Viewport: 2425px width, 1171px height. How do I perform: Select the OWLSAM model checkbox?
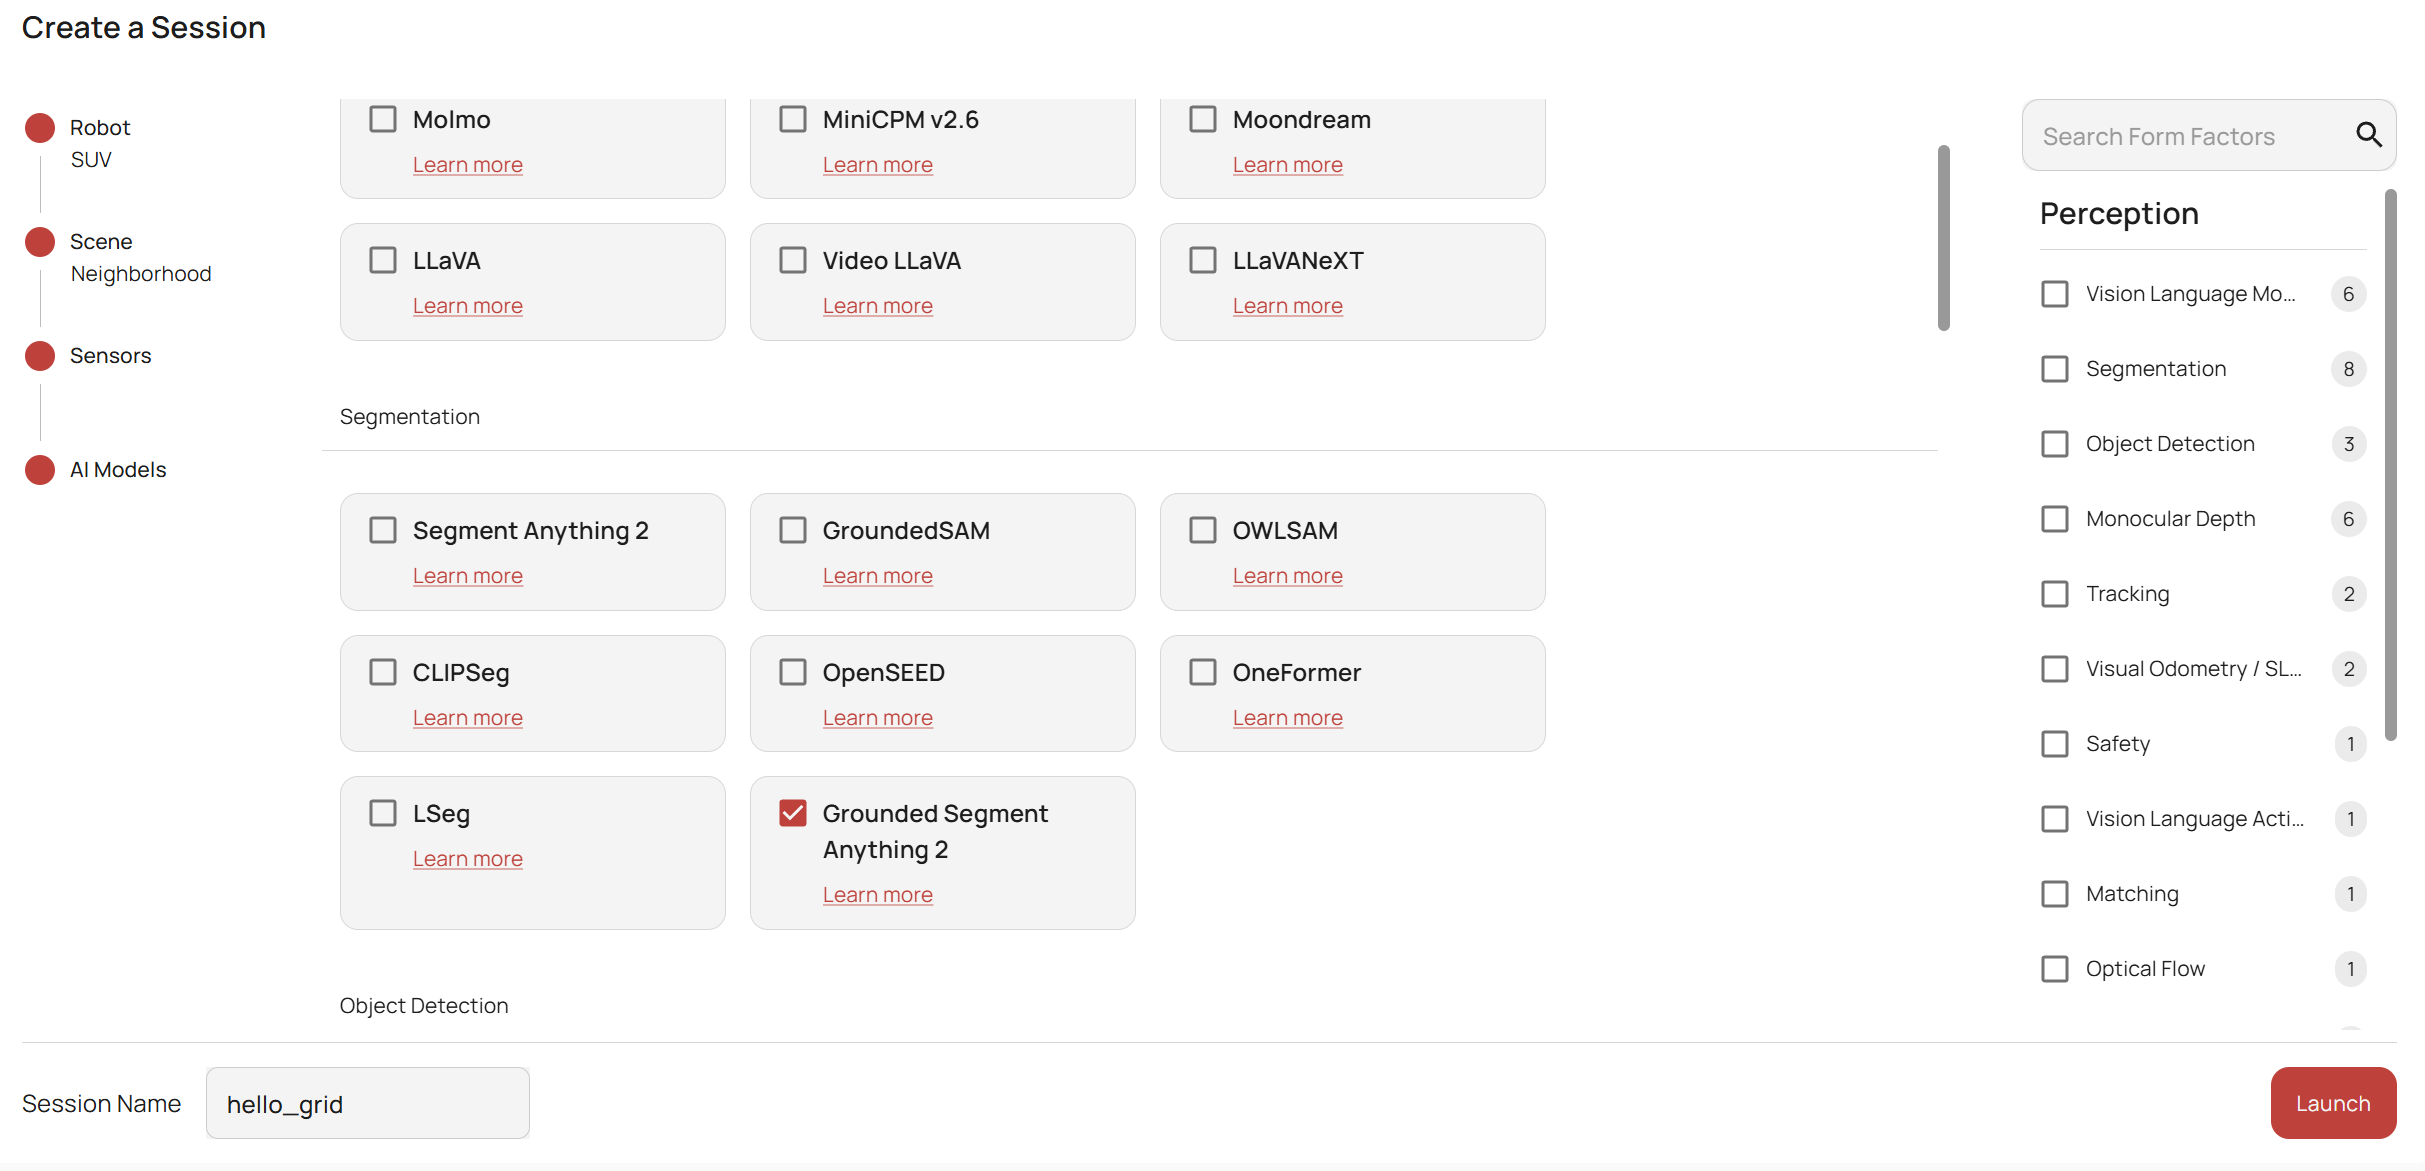[x=1203, y=530]
